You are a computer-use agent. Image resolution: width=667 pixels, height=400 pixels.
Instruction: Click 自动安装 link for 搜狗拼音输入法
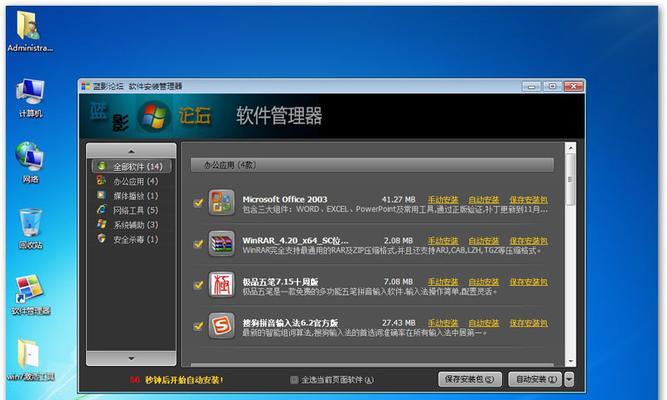click(484, 323)
